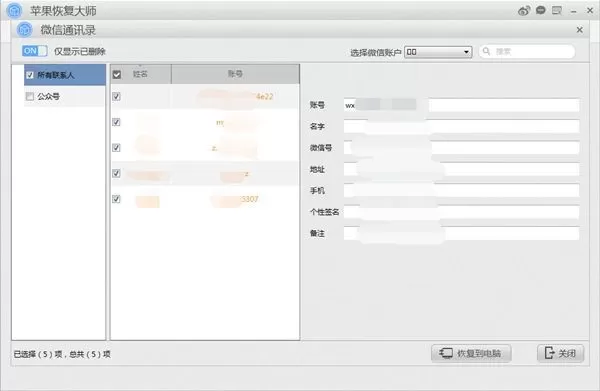Image resolution: width=600 pixels, height=391 pixels.
Task: Open the Weibo share icon
Action: click(x=524, y=11)
